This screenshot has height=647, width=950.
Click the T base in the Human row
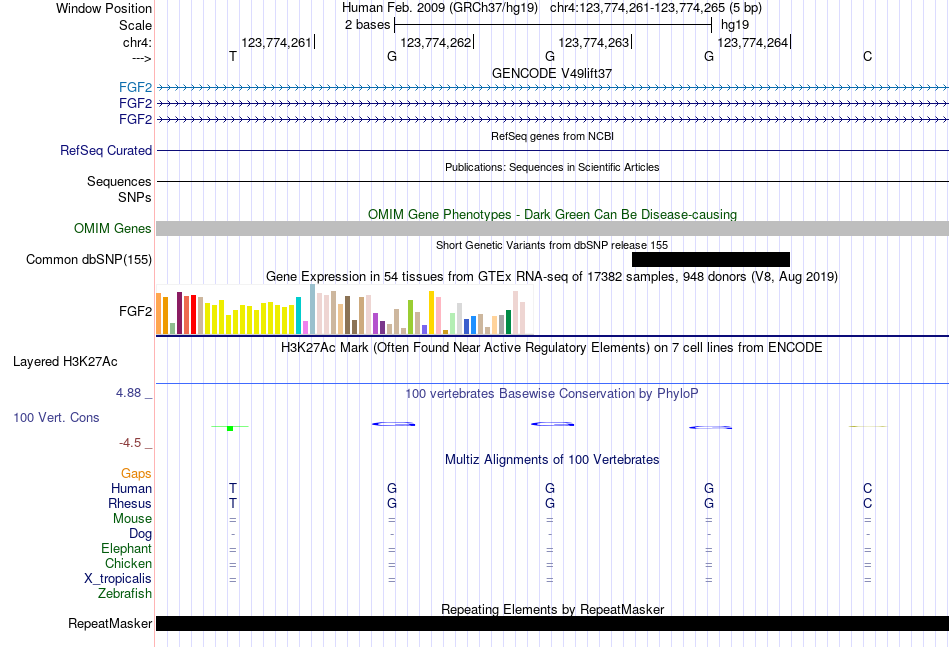(233, 488)
